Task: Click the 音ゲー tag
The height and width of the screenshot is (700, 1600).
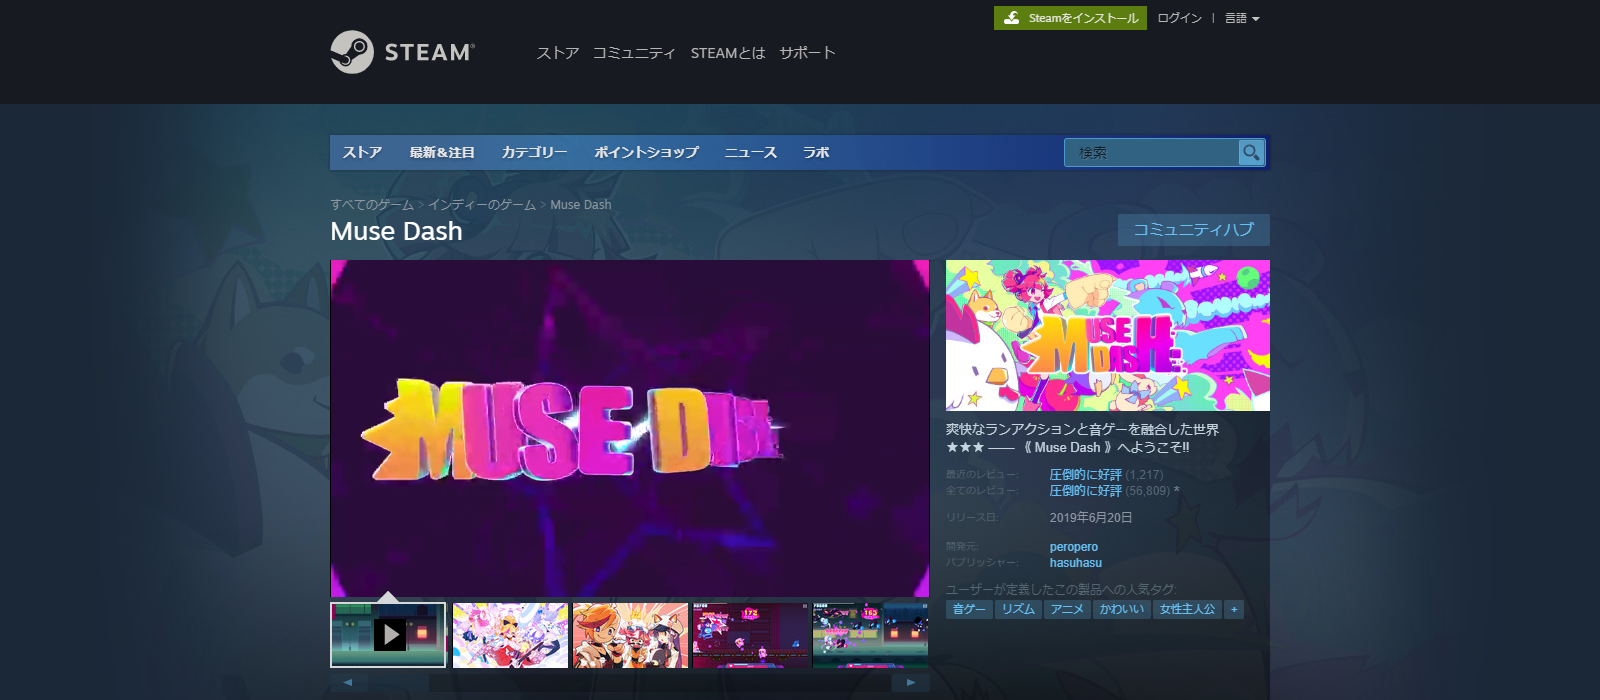Action: (968, 609)
